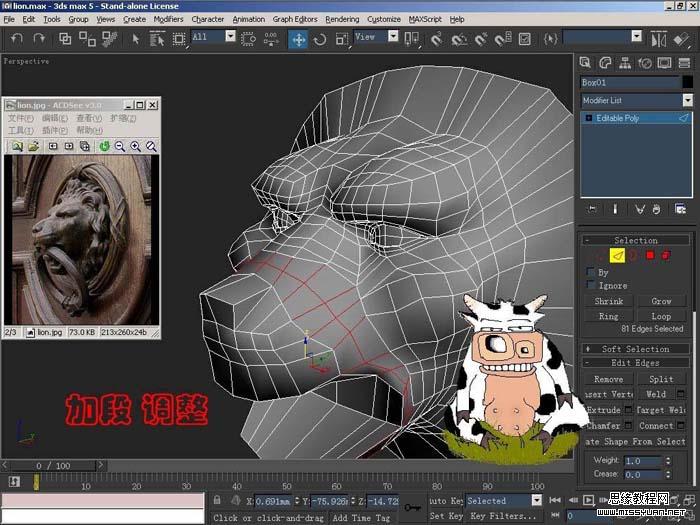
Task: Click the Loop selection button
Action: 661,316
